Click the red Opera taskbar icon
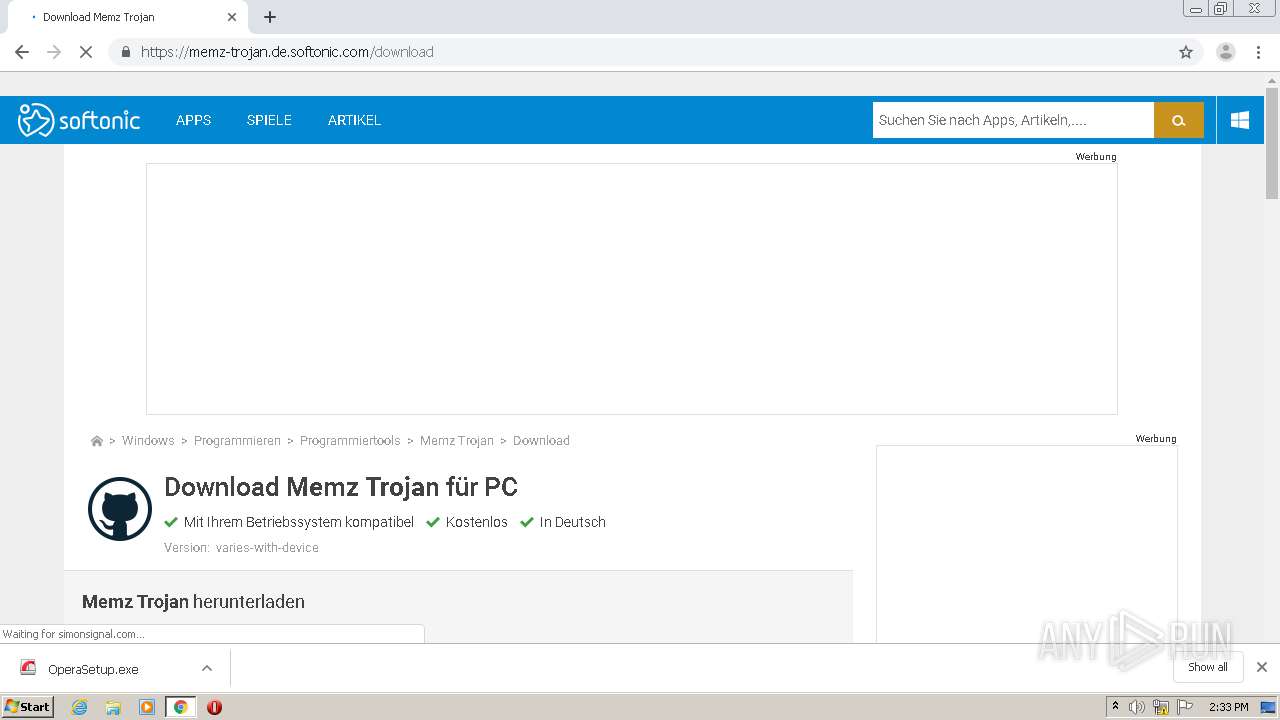The width and height of the screenshot is (1280, 720). click(214, 707)
